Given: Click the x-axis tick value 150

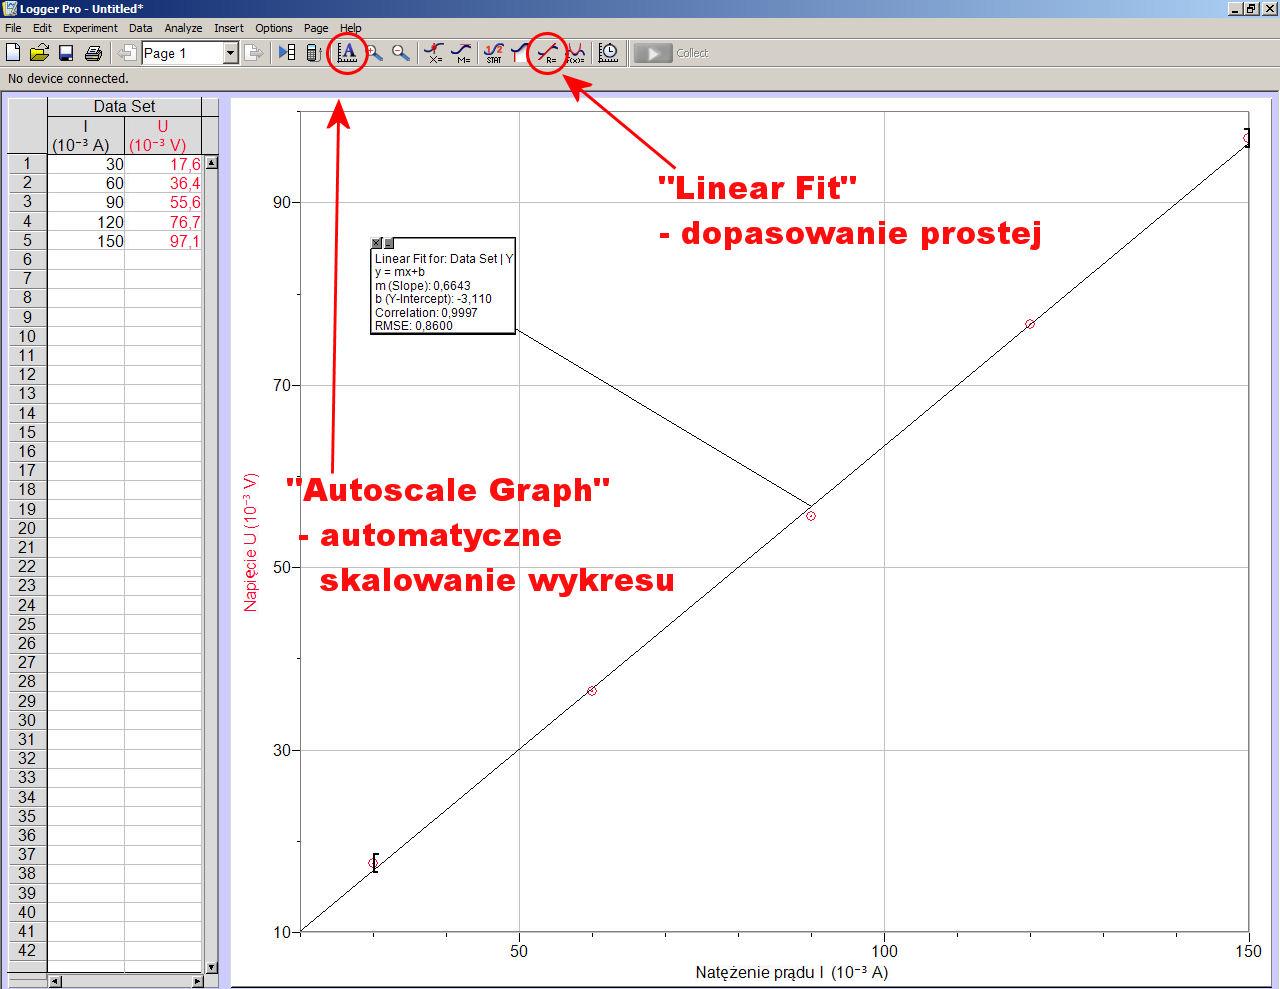Looking at the screenshot, I should tap(1249, 951).
